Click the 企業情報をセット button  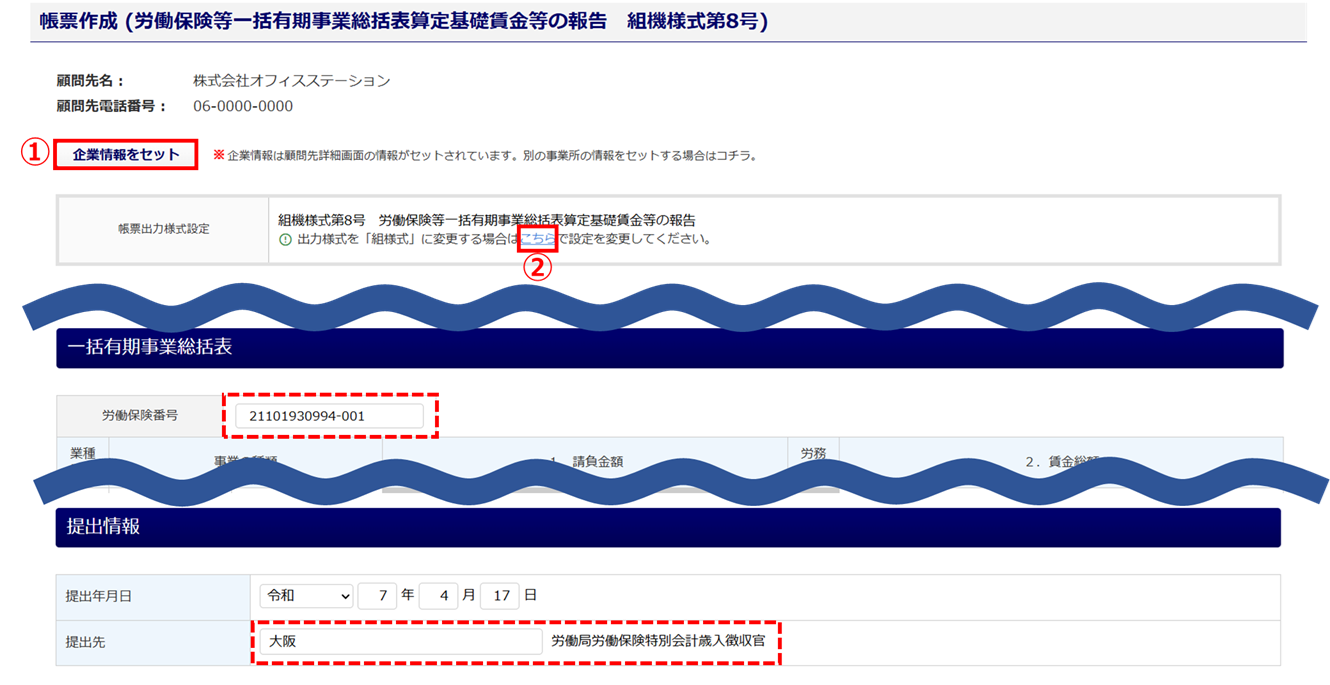point(126,155)
